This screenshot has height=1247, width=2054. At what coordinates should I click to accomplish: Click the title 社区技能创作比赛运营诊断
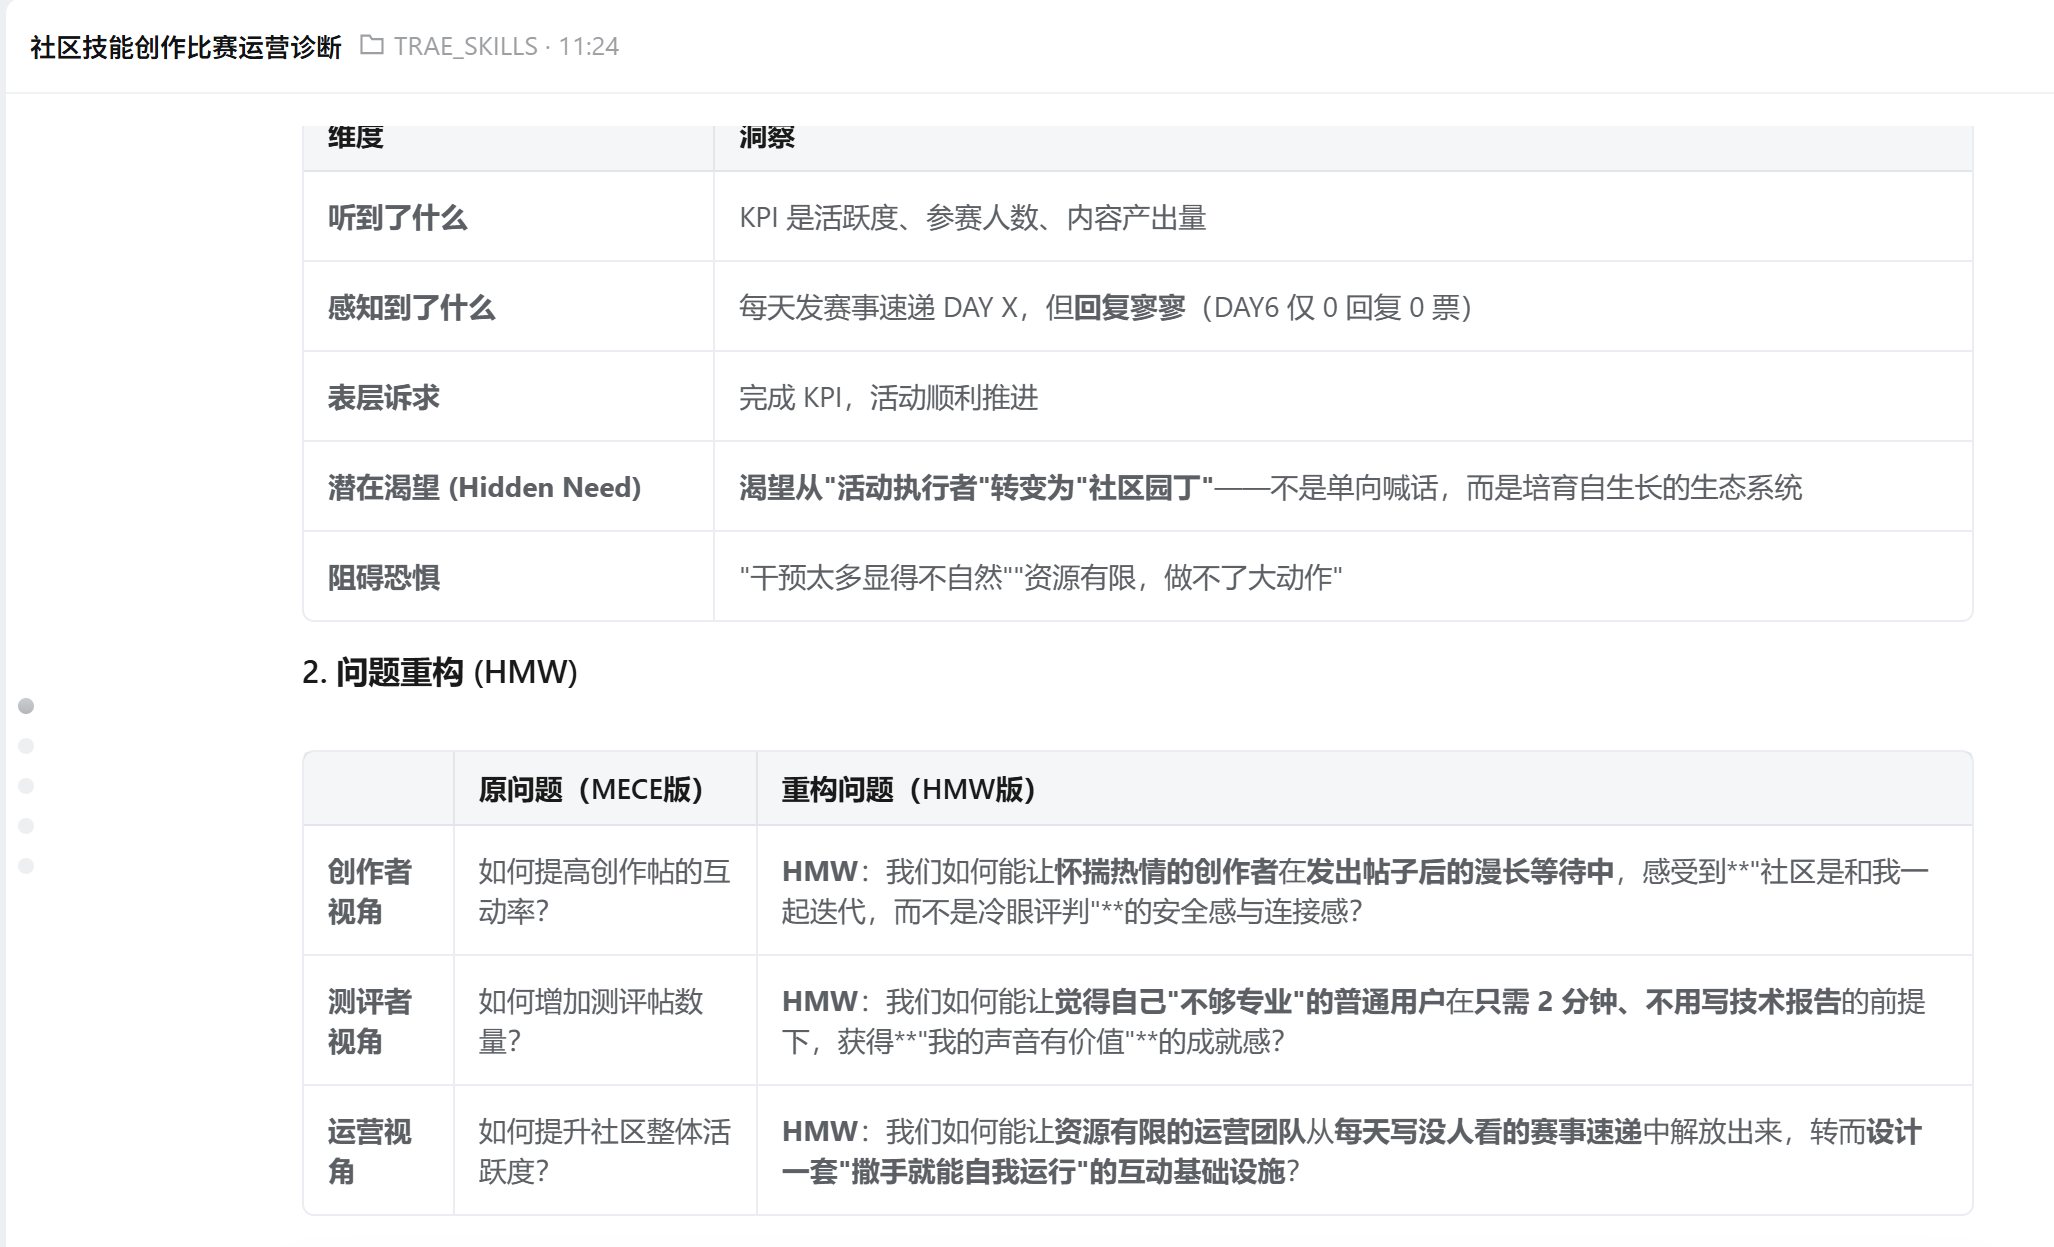point(186,47)
